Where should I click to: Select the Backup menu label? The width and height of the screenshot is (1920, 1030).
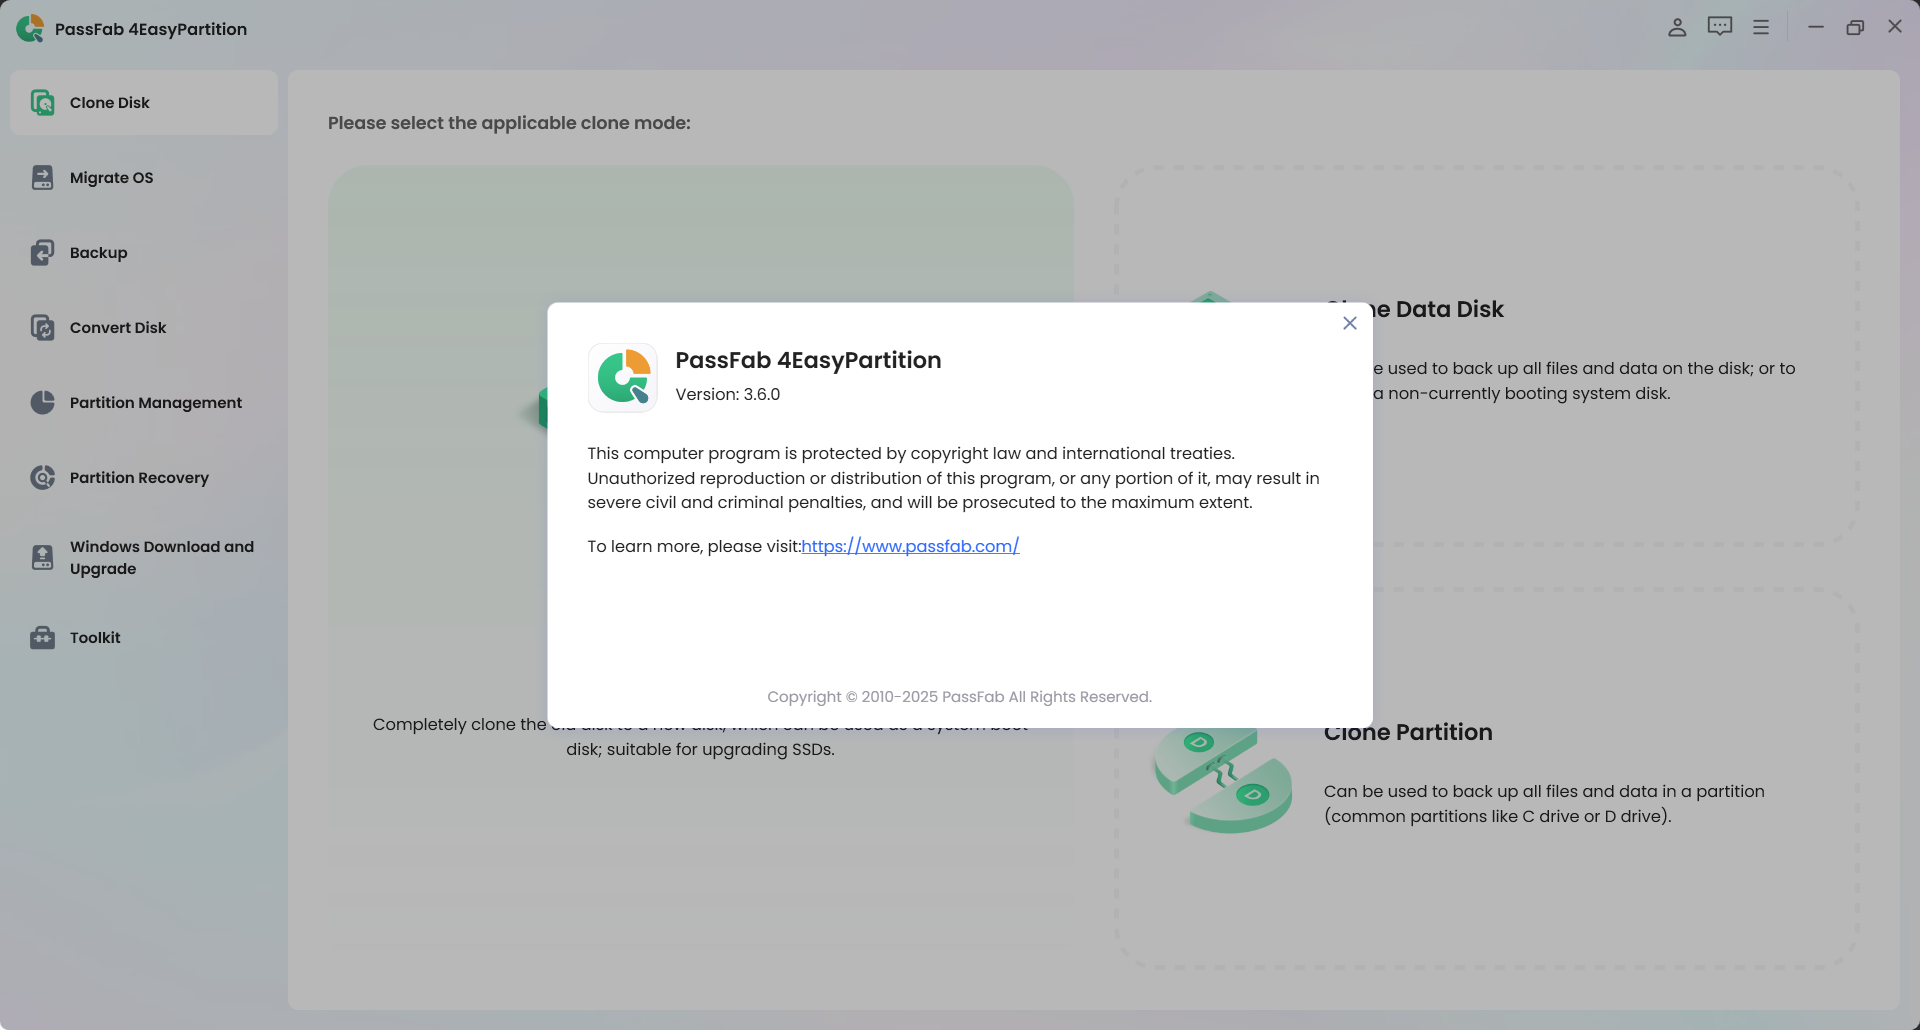[99, 252]
